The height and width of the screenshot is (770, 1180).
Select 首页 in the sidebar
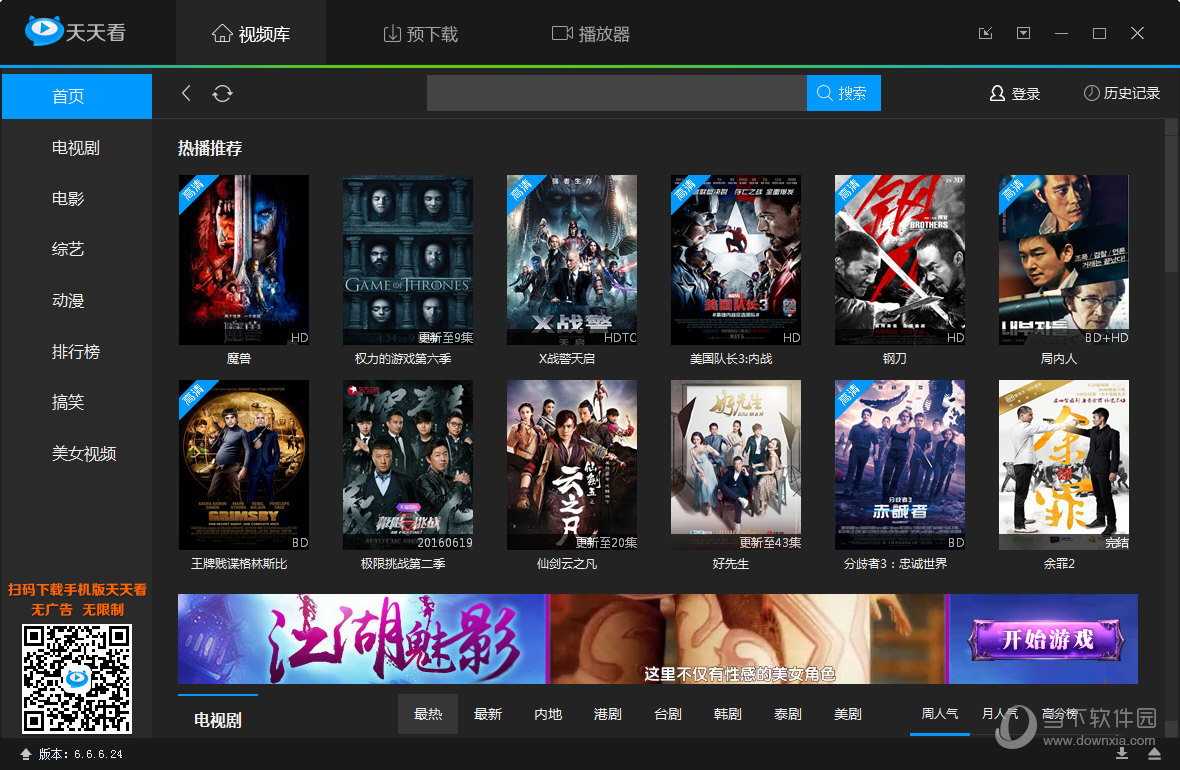[77, 96]
